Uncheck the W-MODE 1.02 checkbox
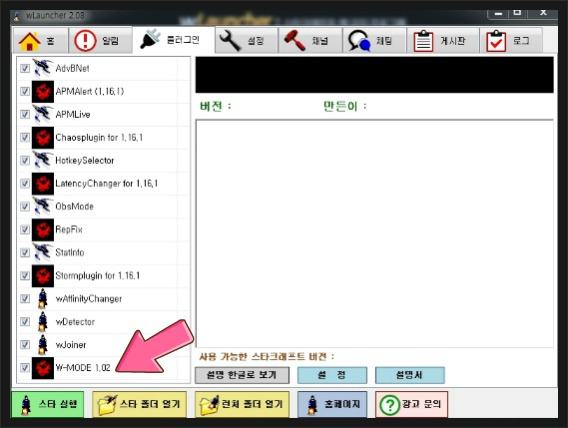The image size is (568, 428). click(25, 368)
